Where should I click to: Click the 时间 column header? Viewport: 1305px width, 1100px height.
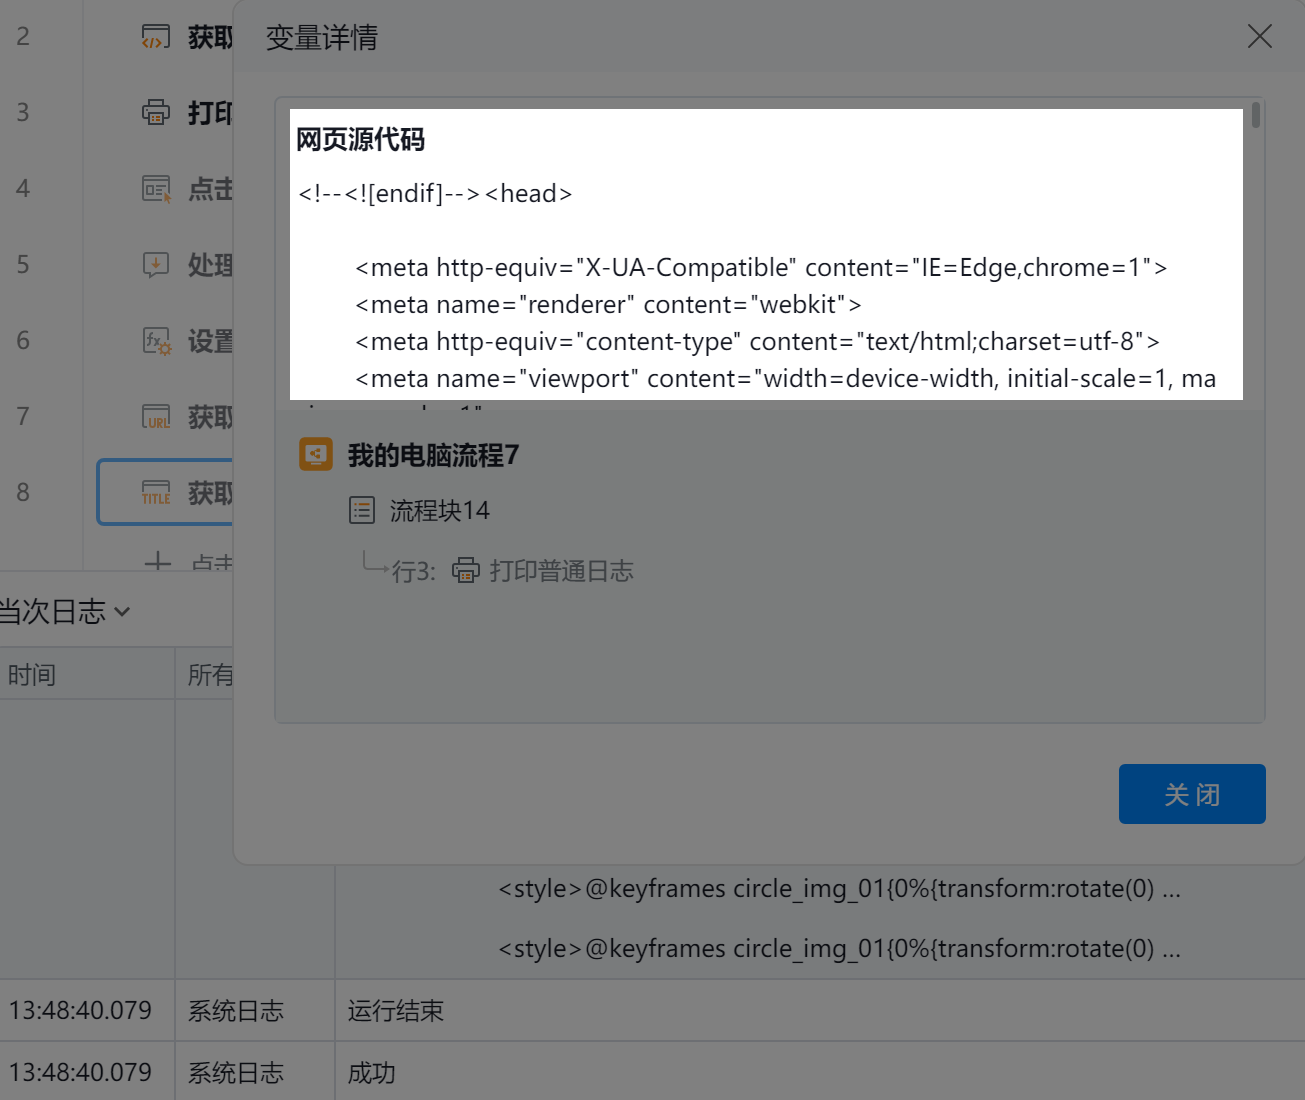point(32,675)
